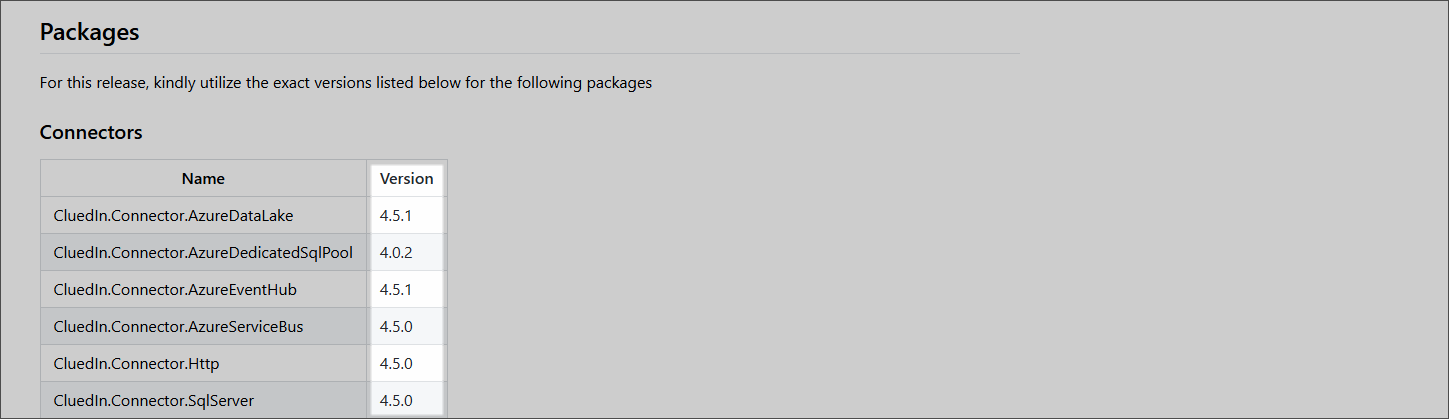The width and height of the screenshot is (1449, 419).
Task: Select the CluedIn.Connector.Http name cell
Action: (136, 363)
